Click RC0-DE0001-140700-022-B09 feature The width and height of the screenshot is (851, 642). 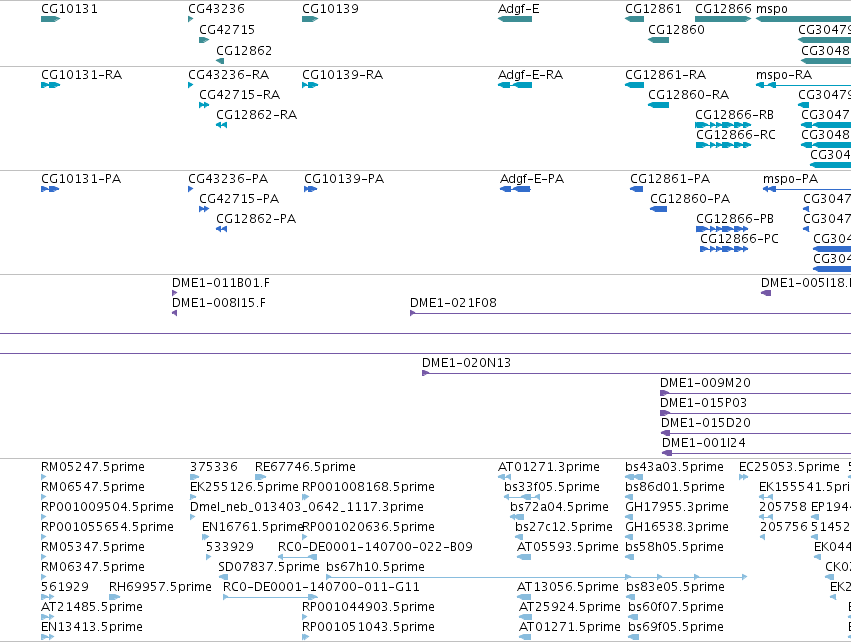tap(375, 546)
